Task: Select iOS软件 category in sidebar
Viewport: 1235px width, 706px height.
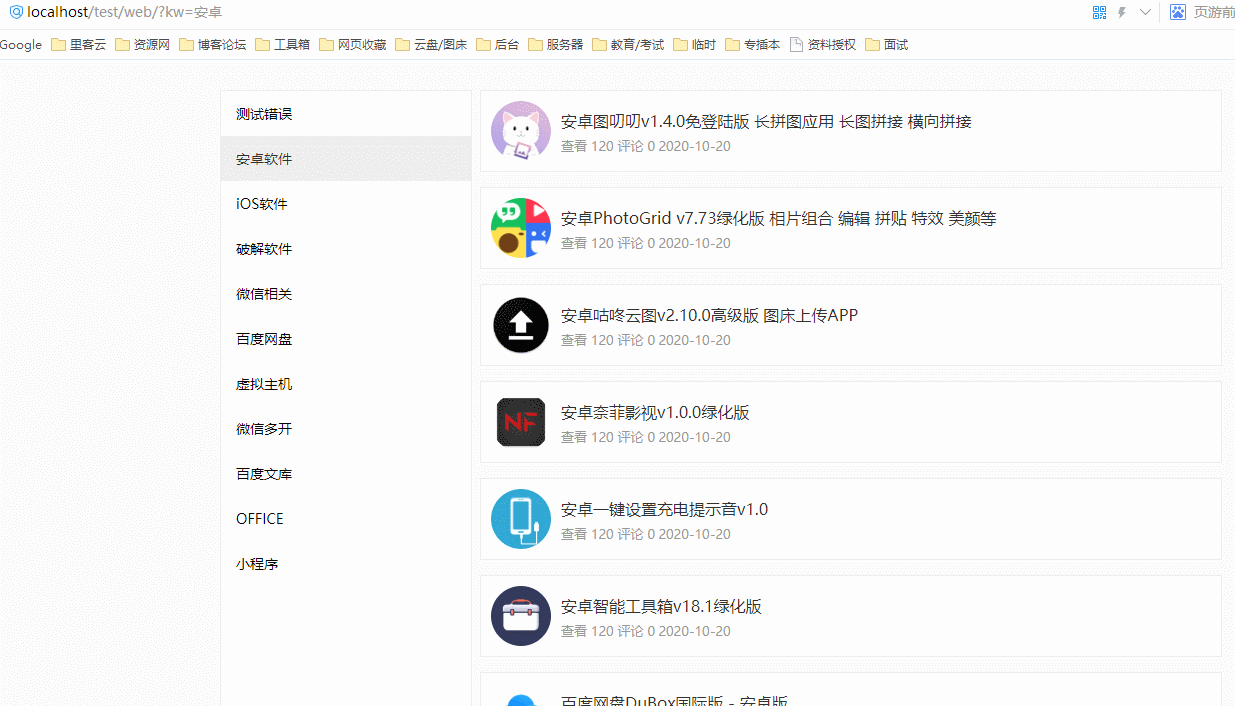Action: pyautogui.click(x=262, y=204)
